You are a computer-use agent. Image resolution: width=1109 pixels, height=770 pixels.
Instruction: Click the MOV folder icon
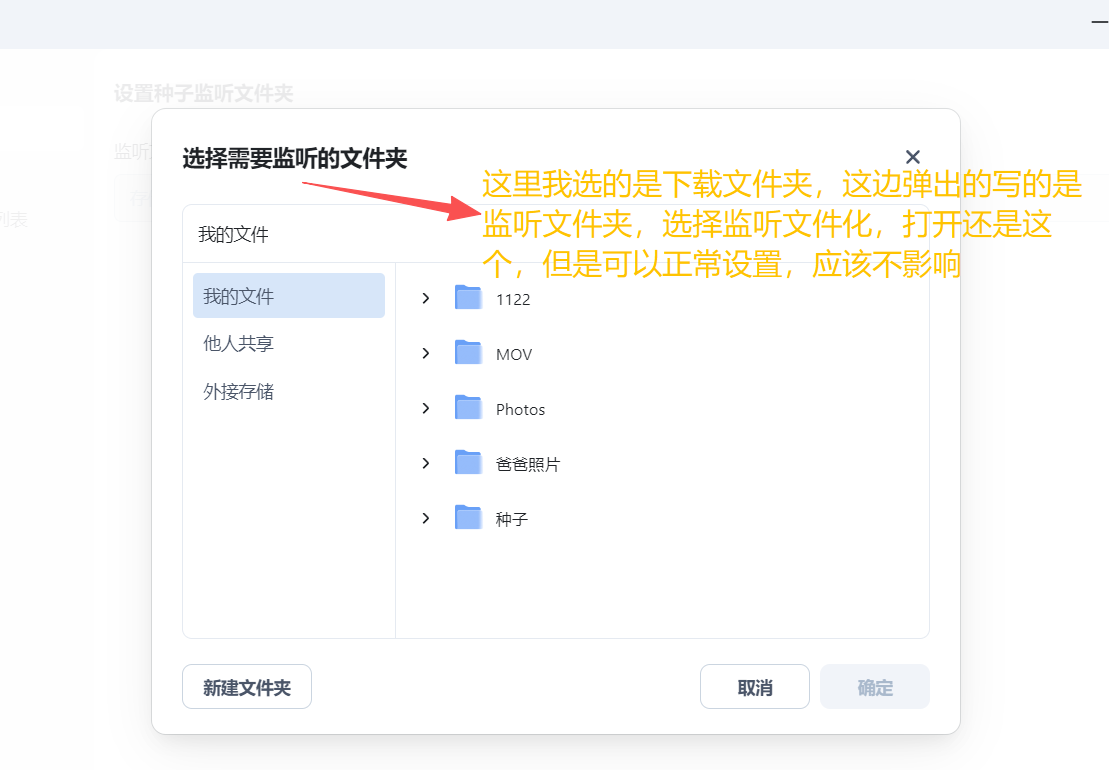[468, 353]
